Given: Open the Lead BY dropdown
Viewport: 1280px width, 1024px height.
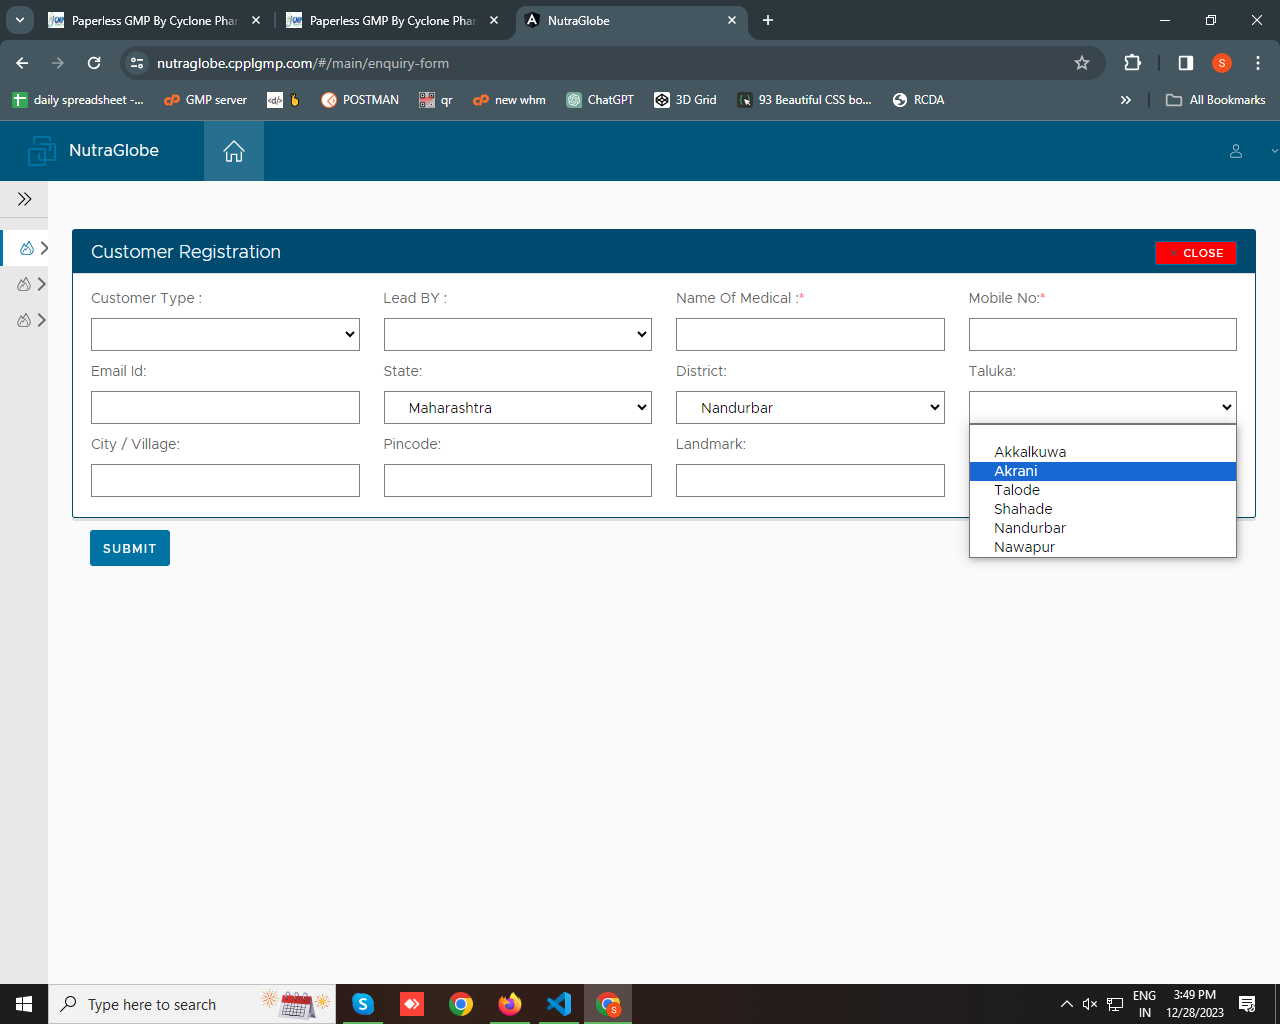Looking at the screenshot, I should click(x=517, y=335).
